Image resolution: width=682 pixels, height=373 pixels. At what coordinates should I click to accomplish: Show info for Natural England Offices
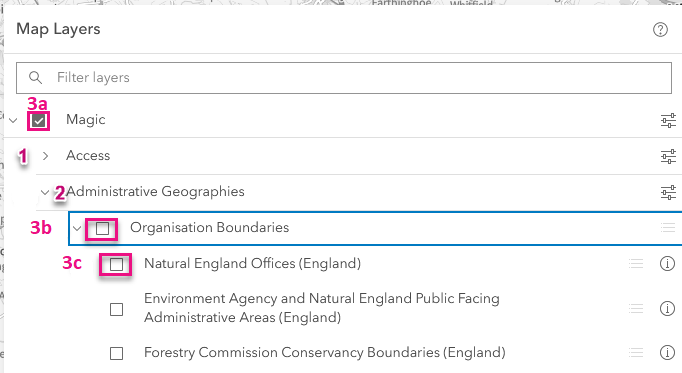(x=667, y=263)
